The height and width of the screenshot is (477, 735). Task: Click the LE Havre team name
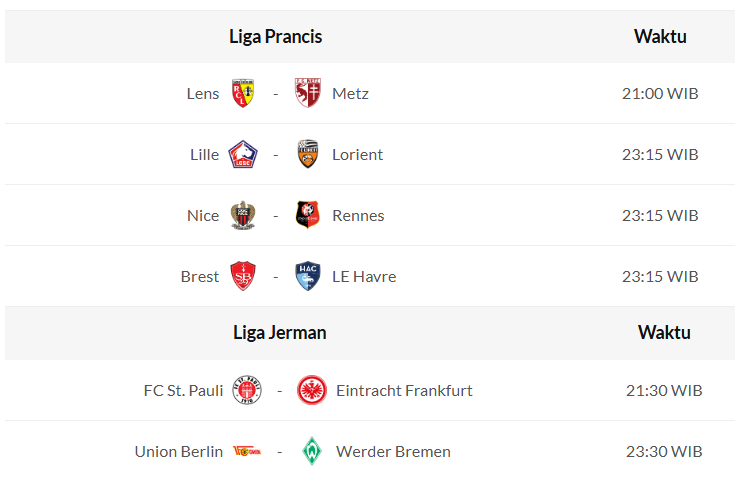[x=364, y=276]
